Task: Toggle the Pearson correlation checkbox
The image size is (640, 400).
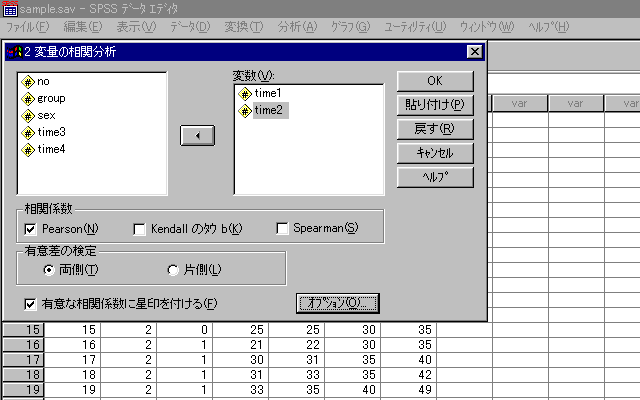Action: (31, 229)
